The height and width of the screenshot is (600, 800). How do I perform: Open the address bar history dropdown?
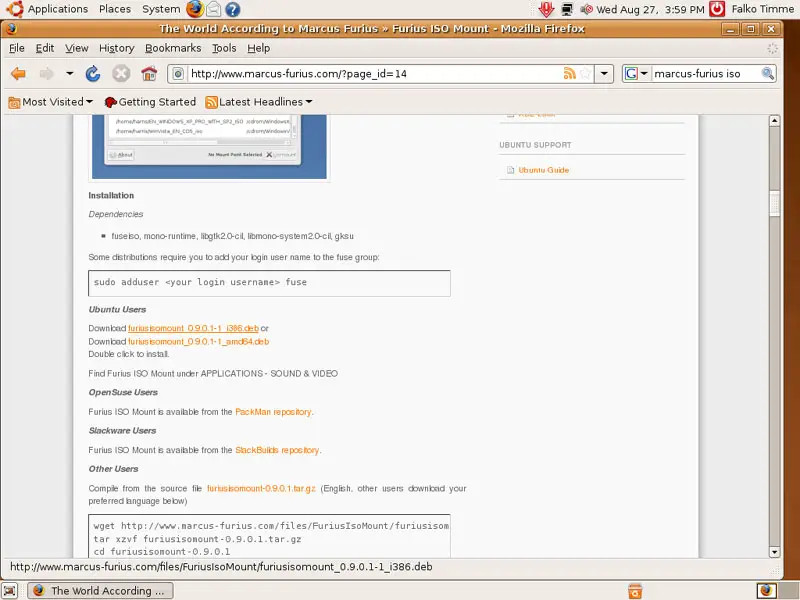[x=604, y=73]
